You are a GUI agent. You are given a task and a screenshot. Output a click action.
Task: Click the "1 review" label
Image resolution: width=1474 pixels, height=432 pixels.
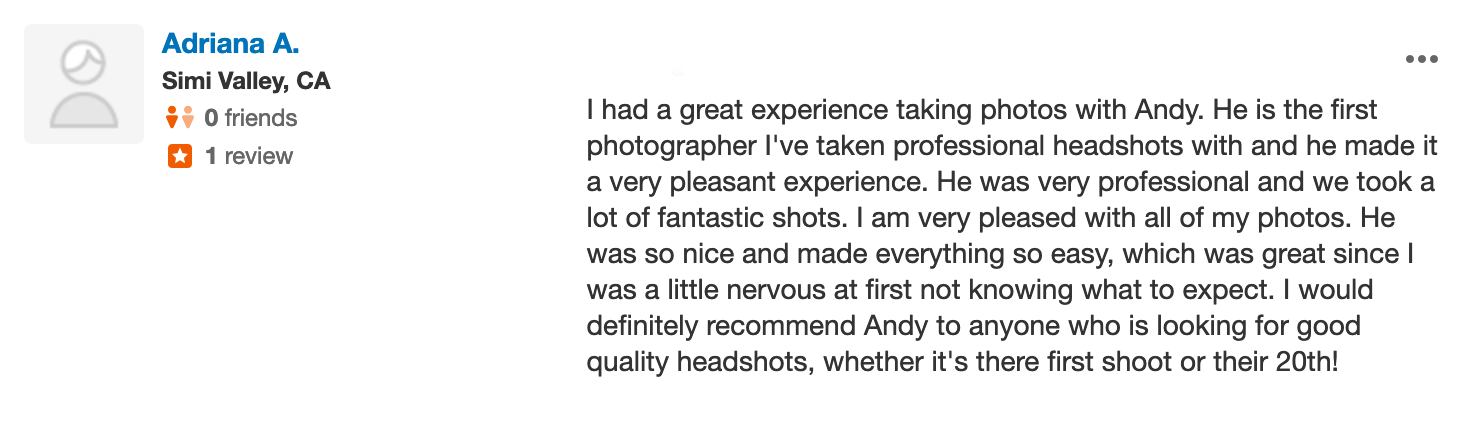click(249, 156)
